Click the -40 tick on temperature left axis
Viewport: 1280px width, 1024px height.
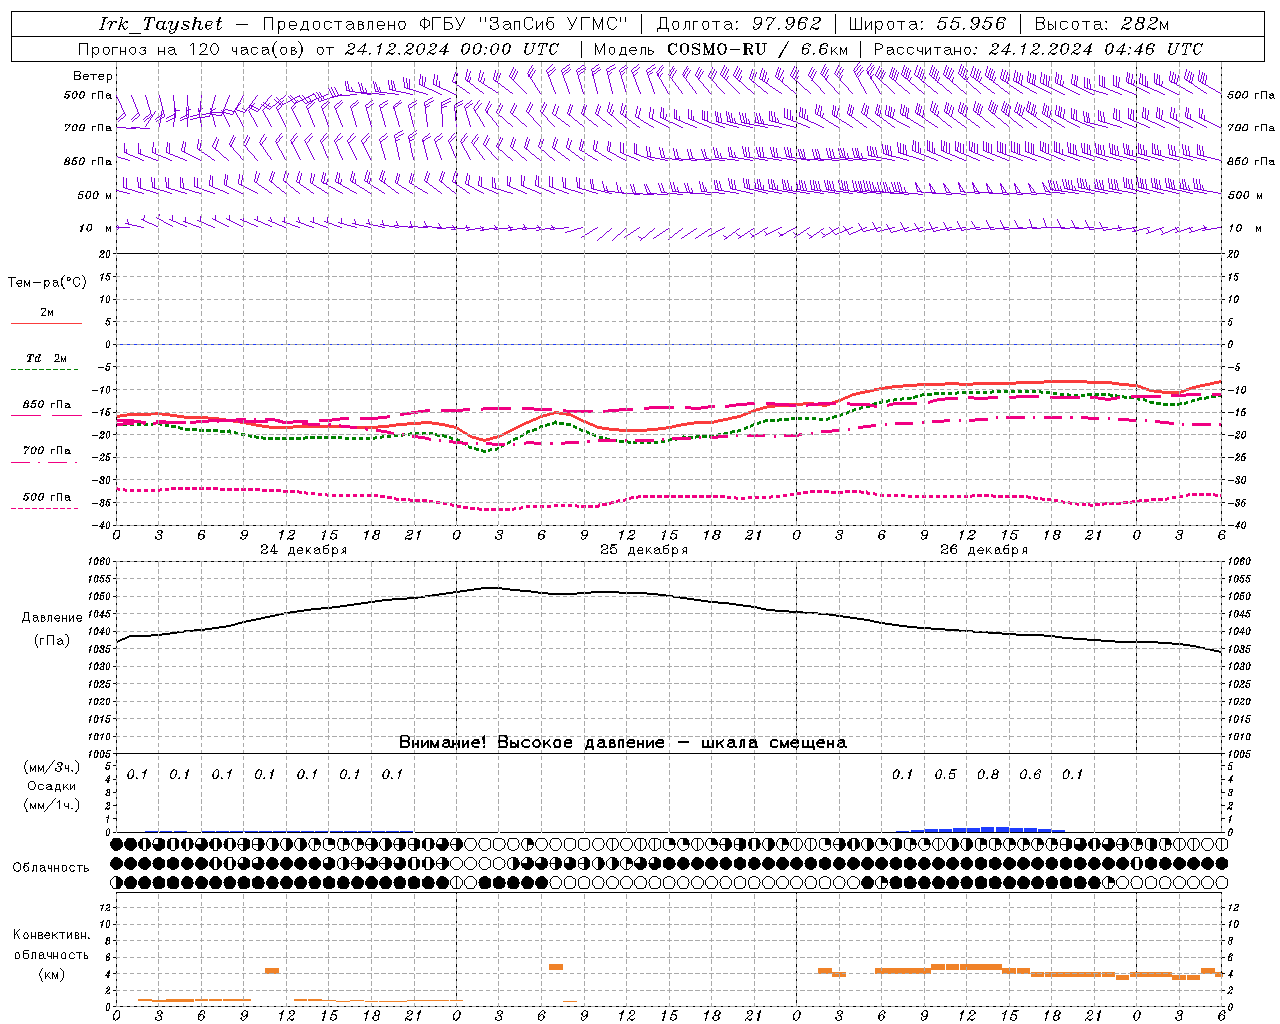[x=103, y=526]
